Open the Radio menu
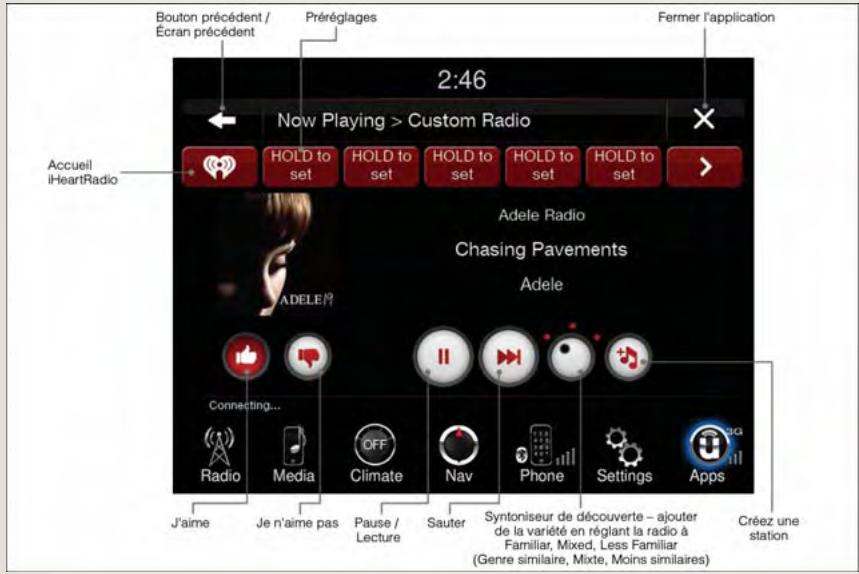Image resolution: width=859 pixels, height=574 pixels. [x=220, y=455]
